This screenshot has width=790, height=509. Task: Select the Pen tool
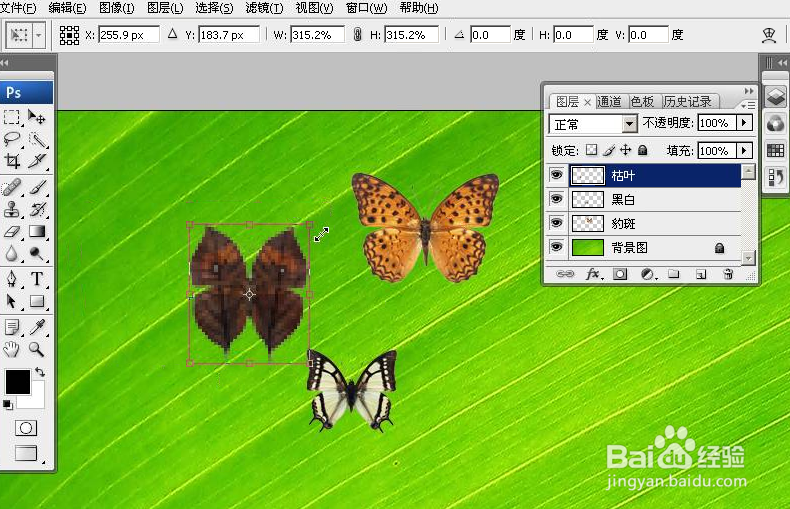12,279
